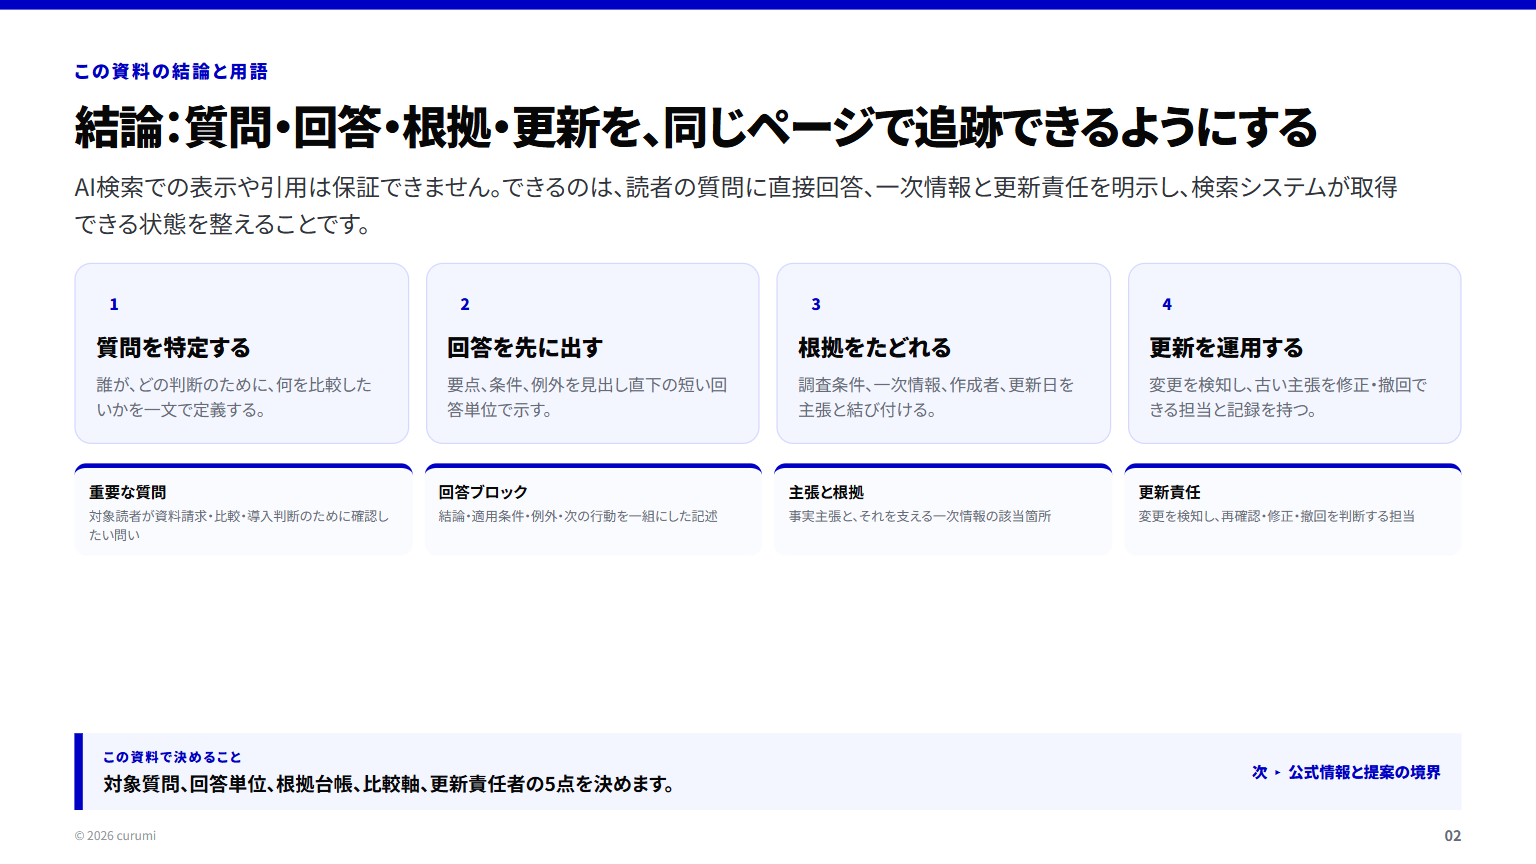Click step number 2 on second card
Image resolution: width=1536 pixels, height=864 pixels.
point(465,304)
